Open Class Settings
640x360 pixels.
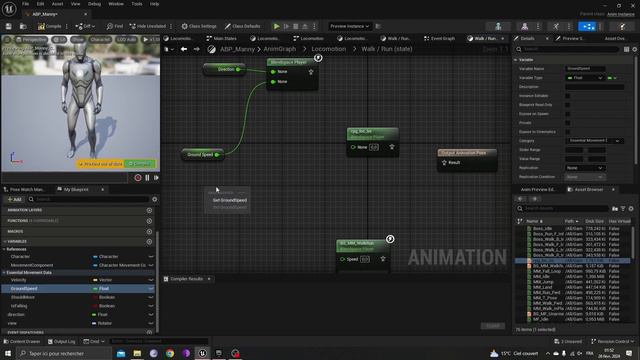pyautogui.click(x=199, y=26)
